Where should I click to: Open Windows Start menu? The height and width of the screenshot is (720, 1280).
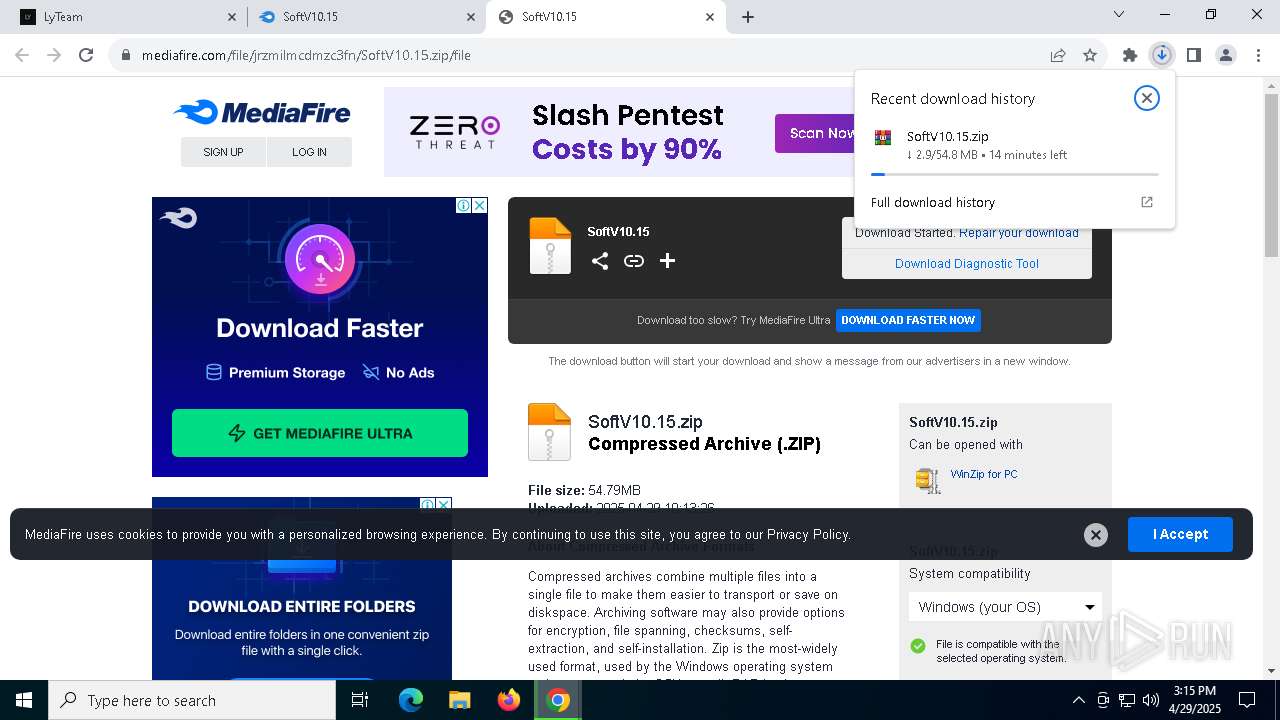[24, 700]
